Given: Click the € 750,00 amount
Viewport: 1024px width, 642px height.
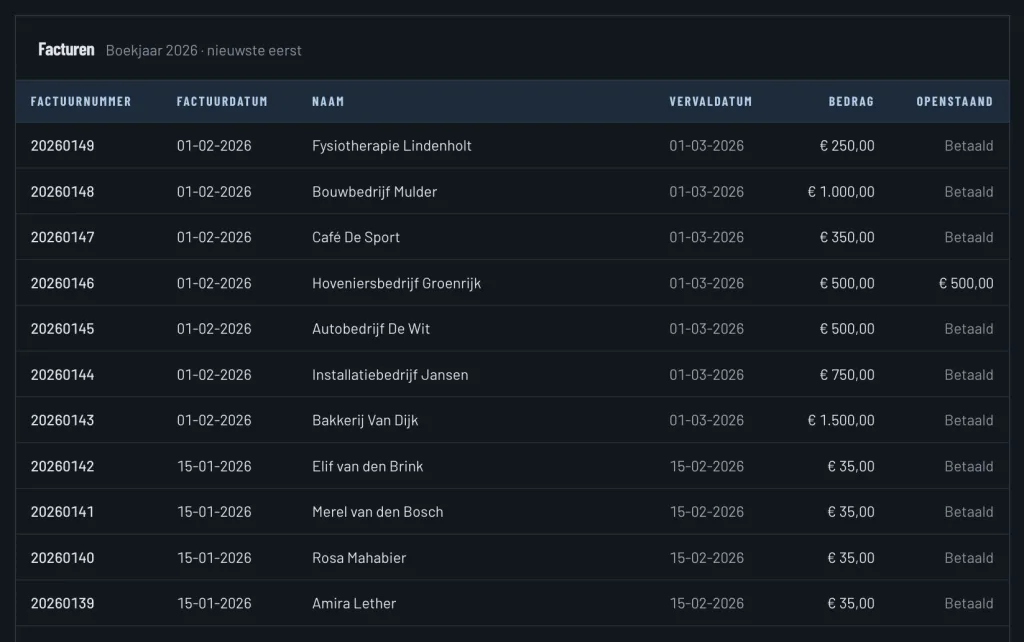Looking at the screenshot, I should [847, 375].
